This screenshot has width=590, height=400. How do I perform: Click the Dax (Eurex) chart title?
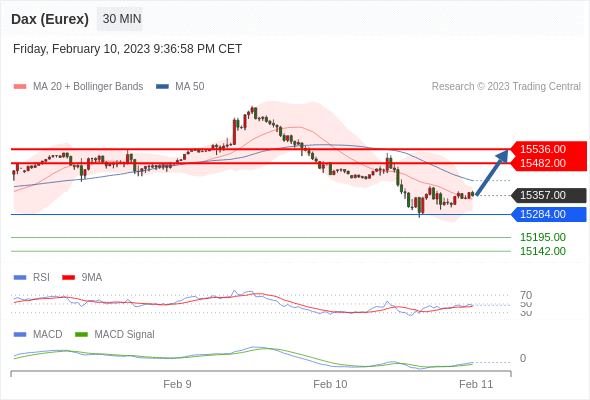tap(50, 19)
